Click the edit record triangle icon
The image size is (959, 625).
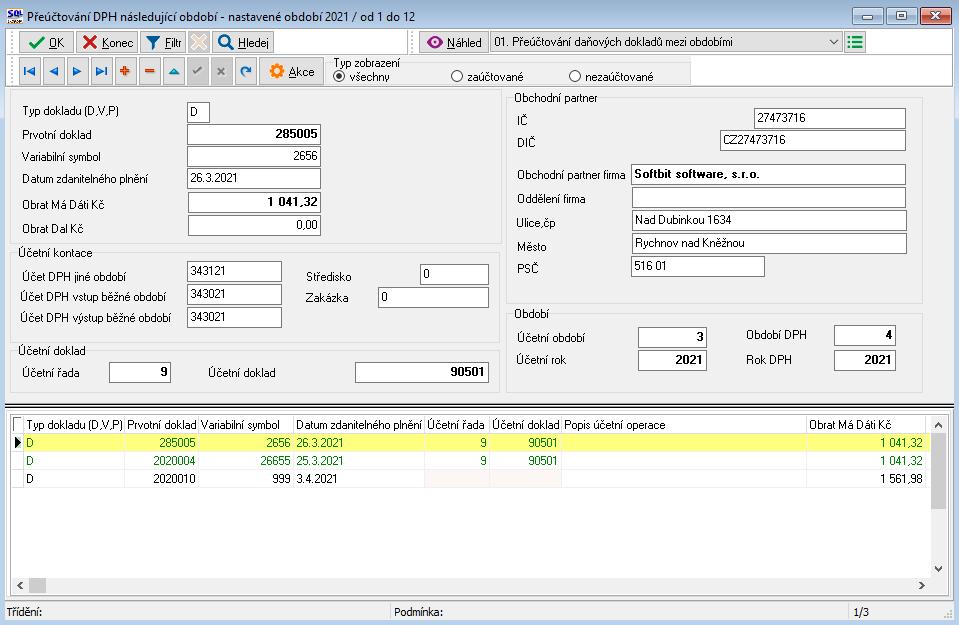coord(174,72)
